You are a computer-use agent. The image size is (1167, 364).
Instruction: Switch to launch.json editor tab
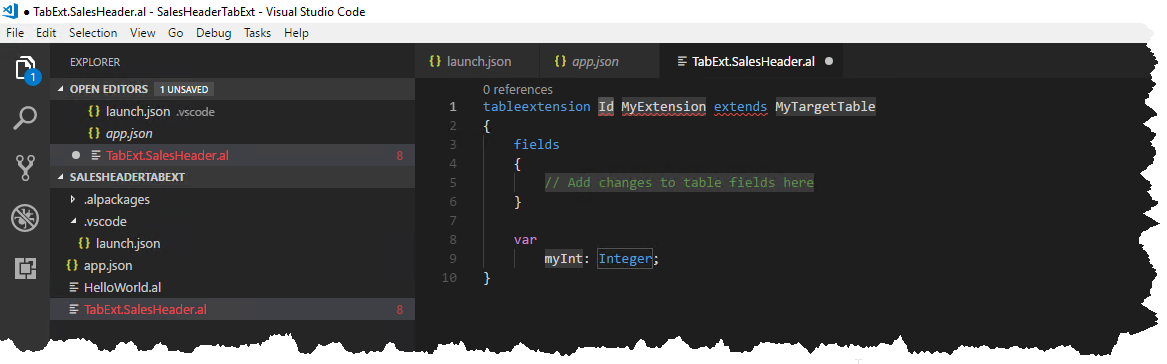click(x=476, y=62)
